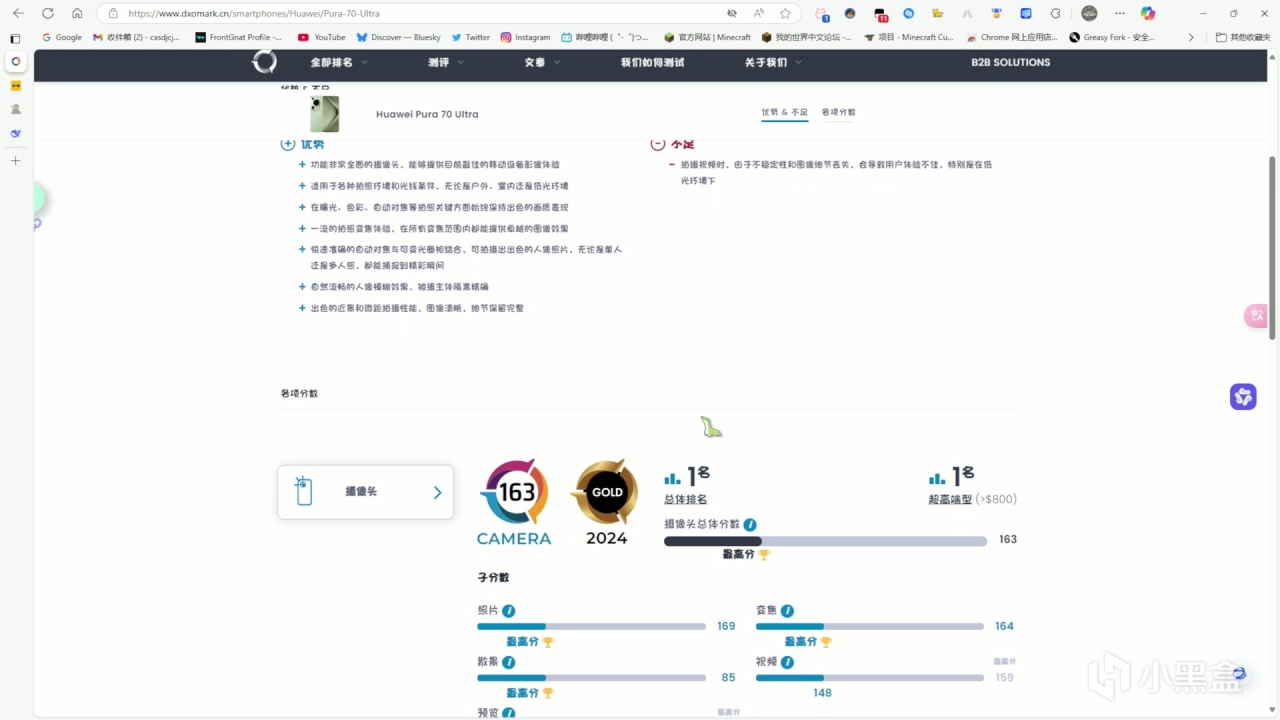
Task: Open the Instagram bookmark
Action: point(526,37)
